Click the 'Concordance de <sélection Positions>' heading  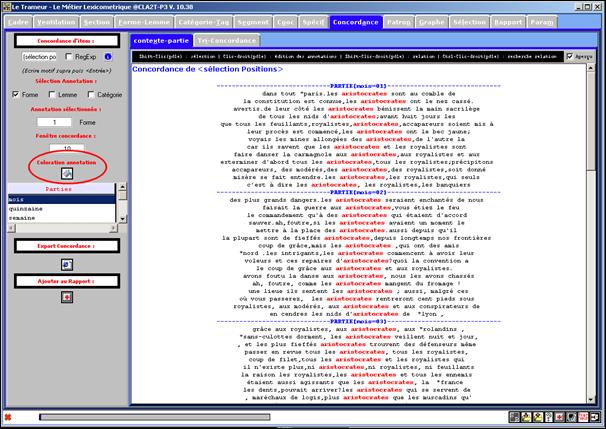207,69
